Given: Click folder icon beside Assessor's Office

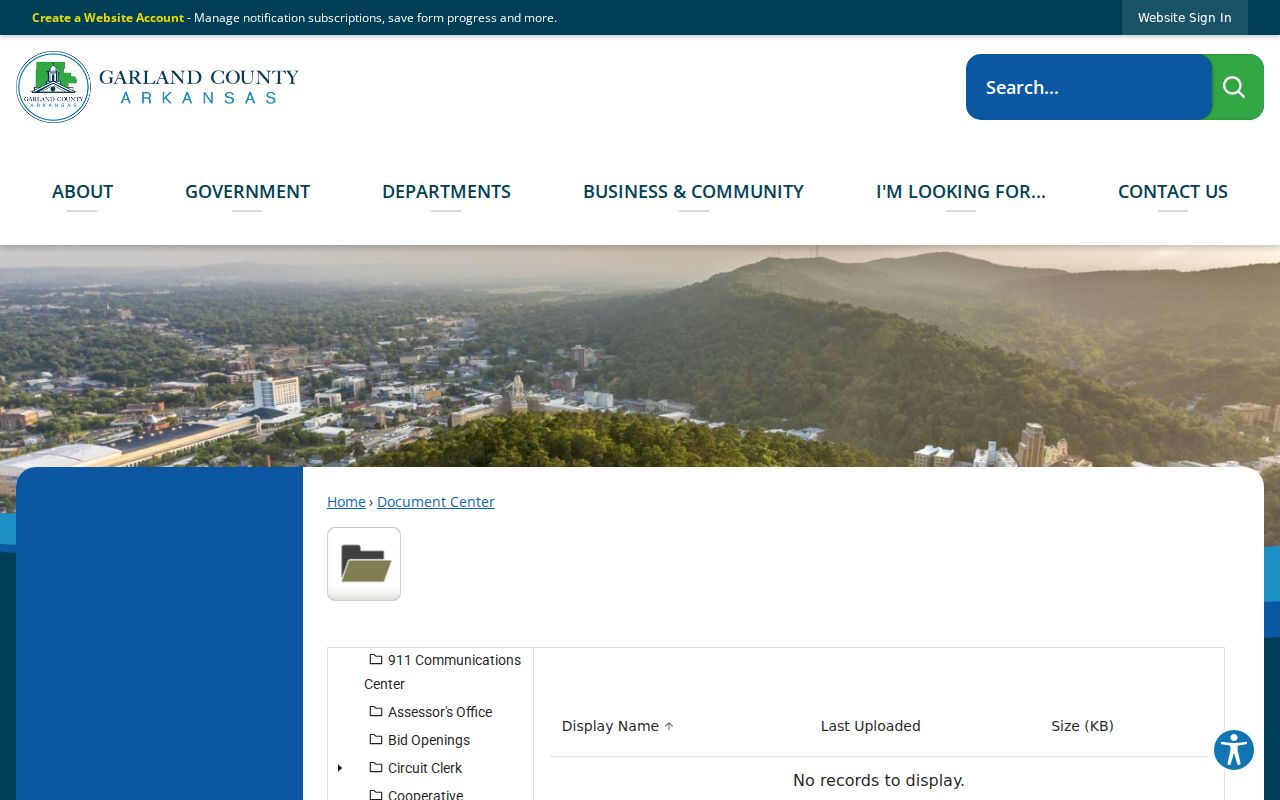Looking at the screenshot, I should click(376, 712).
